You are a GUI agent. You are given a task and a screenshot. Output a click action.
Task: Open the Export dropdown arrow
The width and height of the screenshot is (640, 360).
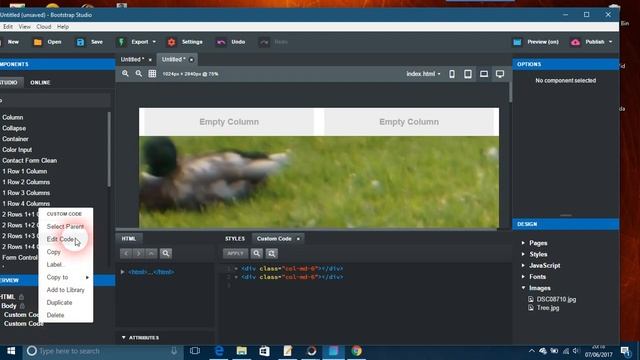coord(154,42)
